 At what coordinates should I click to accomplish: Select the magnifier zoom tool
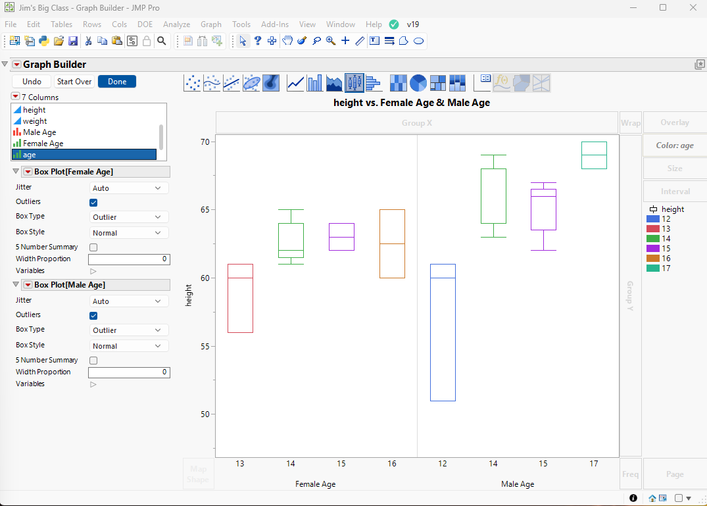coord(330,41)
